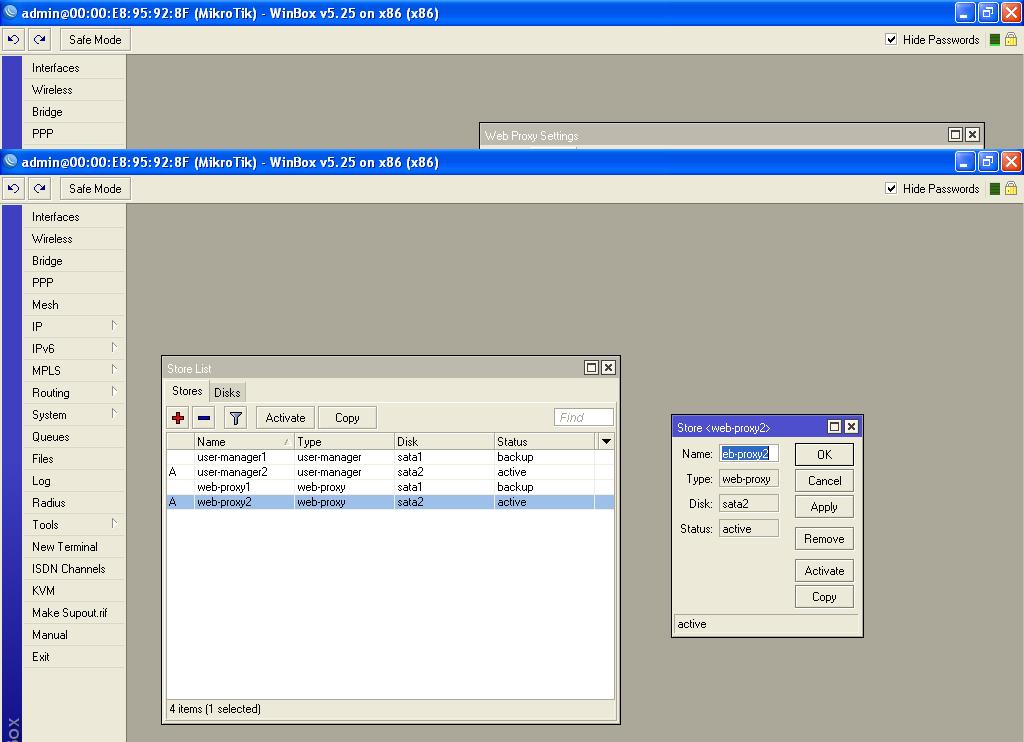
Task: Enable Safe Mode
Action: [94, 188]
